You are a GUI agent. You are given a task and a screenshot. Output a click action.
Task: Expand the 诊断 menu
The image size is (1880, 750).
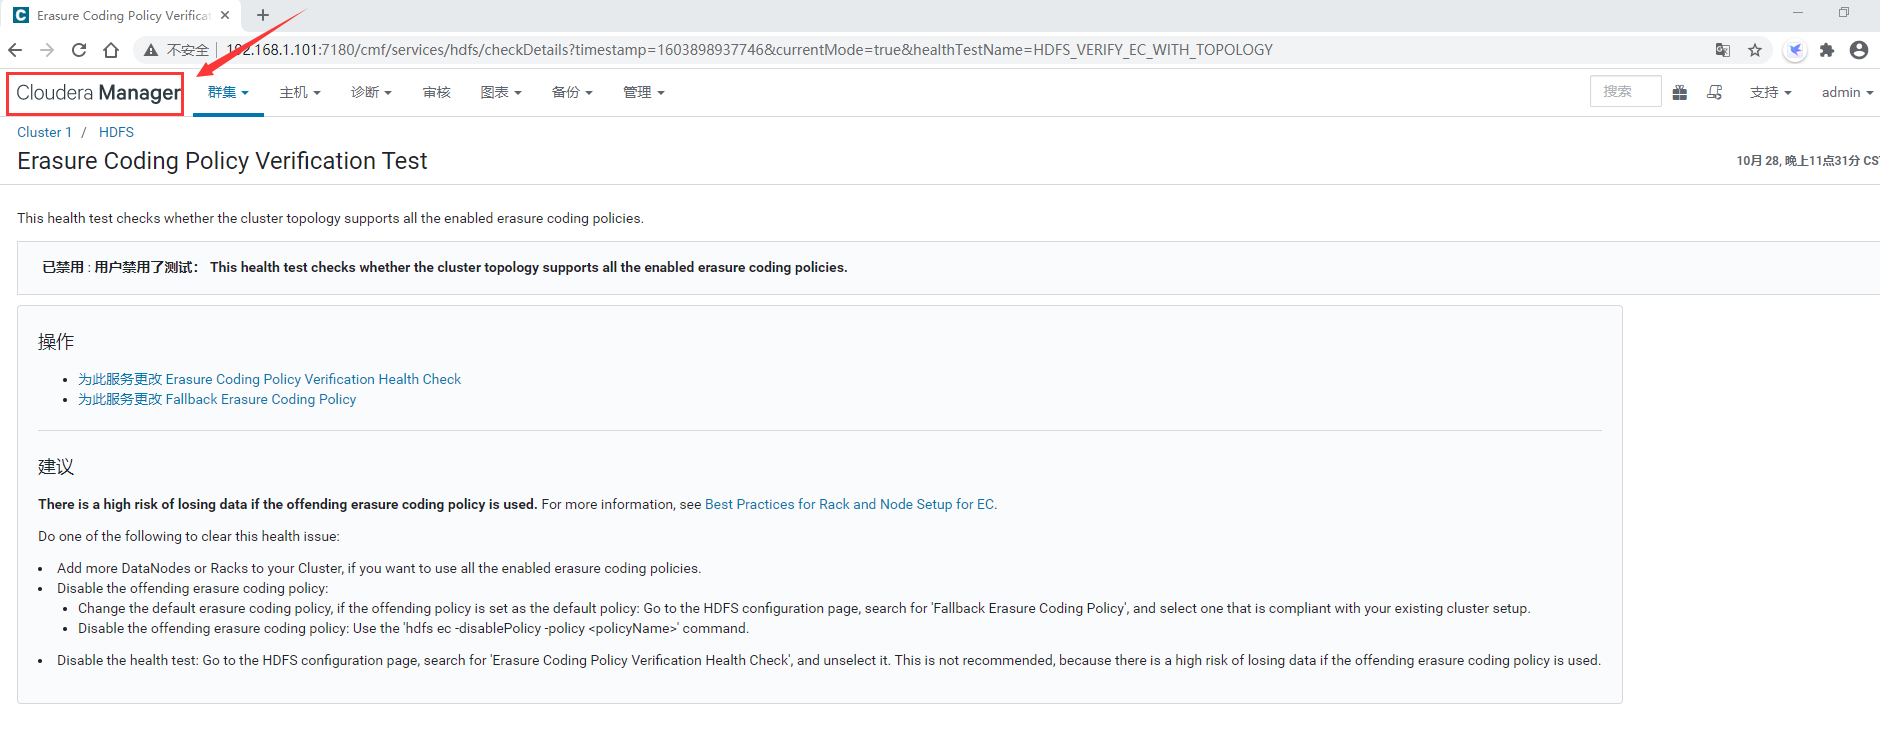click(x=371, y=92)
